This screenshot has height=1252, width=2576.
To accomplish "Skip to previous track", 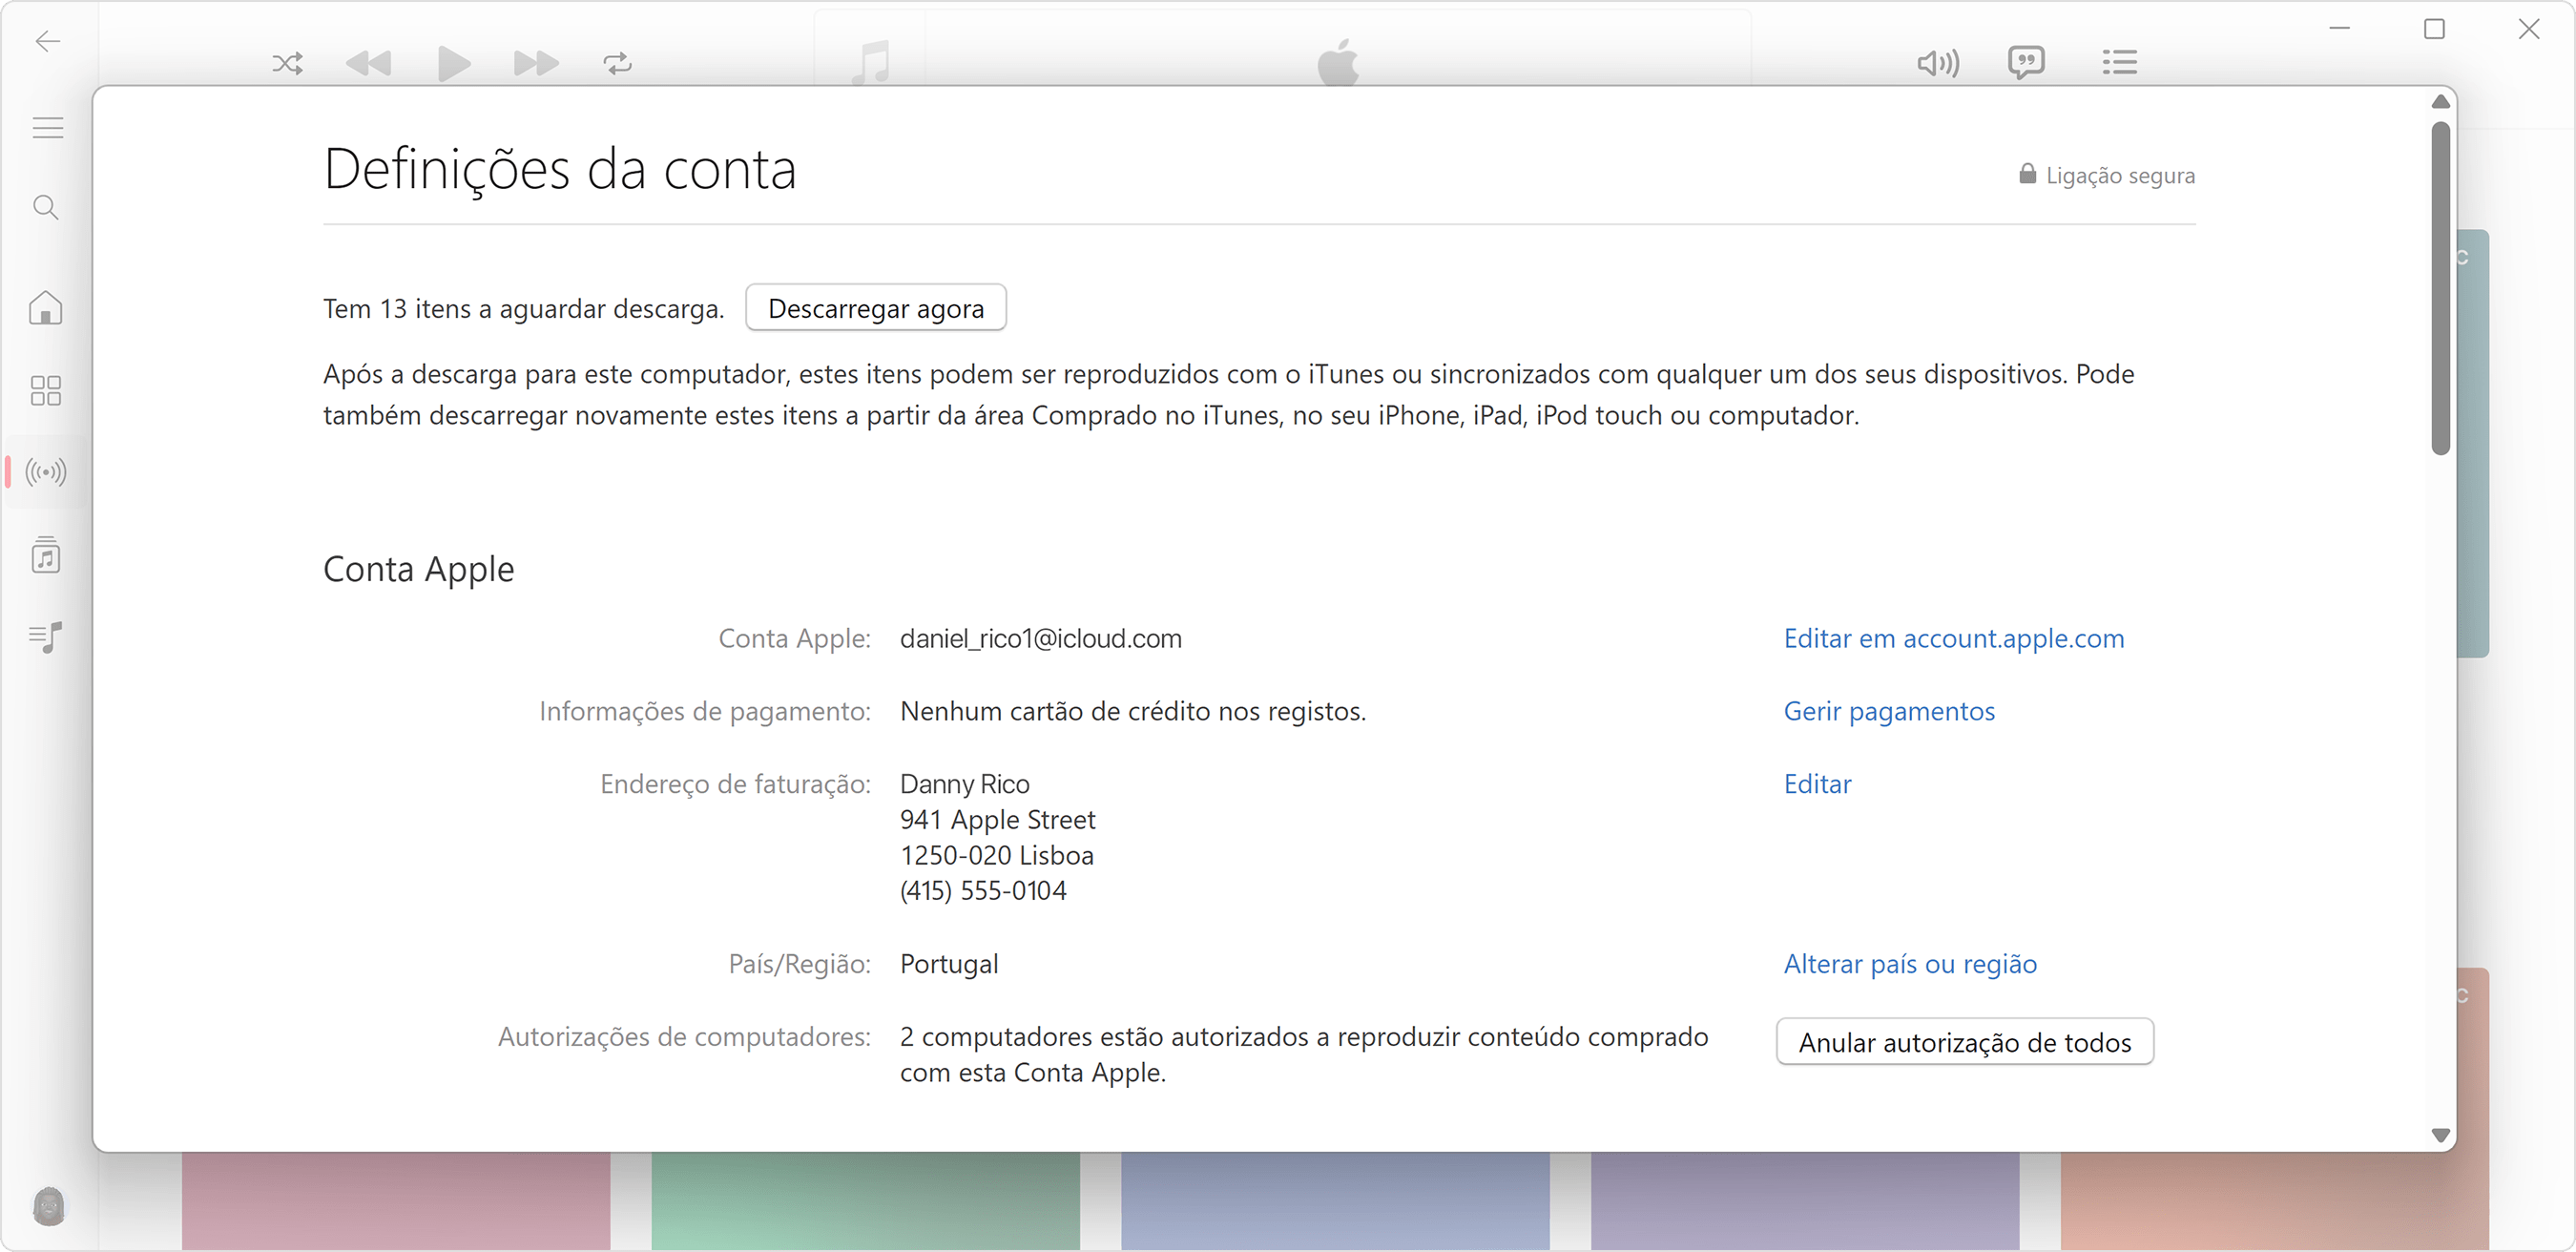I will [368, 64].
